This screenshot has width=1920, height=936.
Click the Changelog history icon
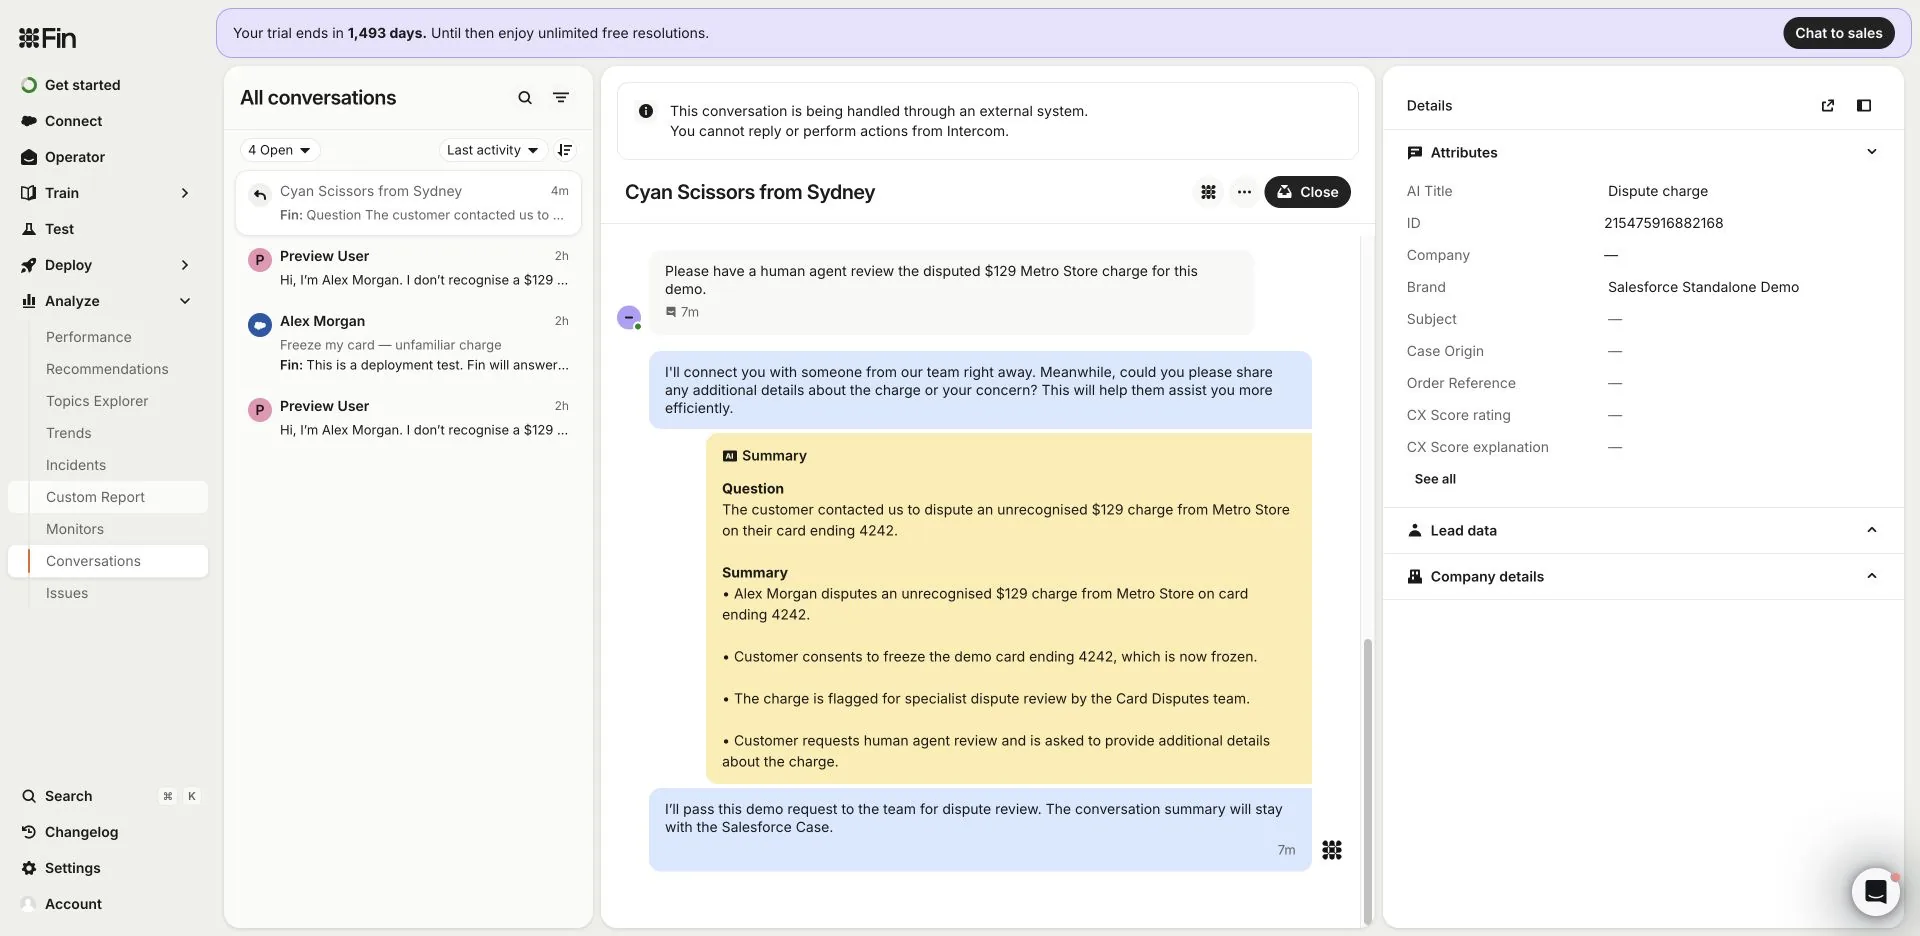pyautogui.click(x=29, y=832)
